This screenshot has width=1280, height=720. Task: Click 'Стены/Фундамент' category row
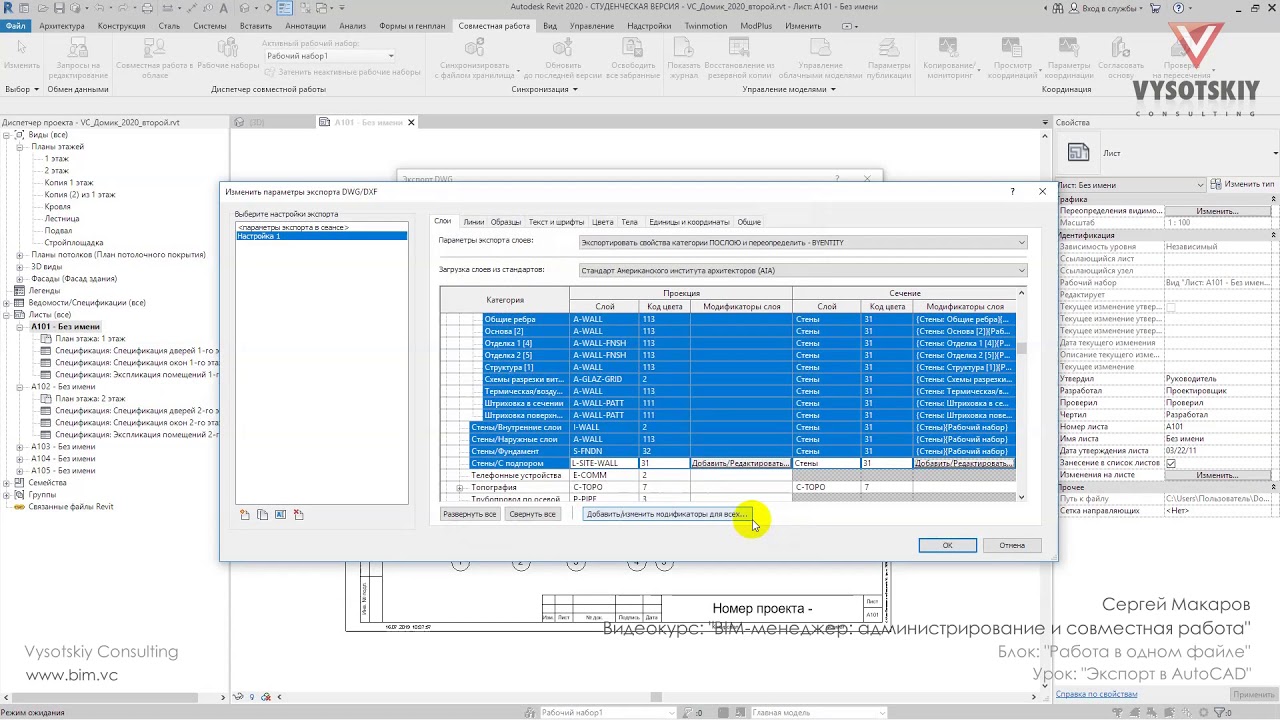(505, 451)
